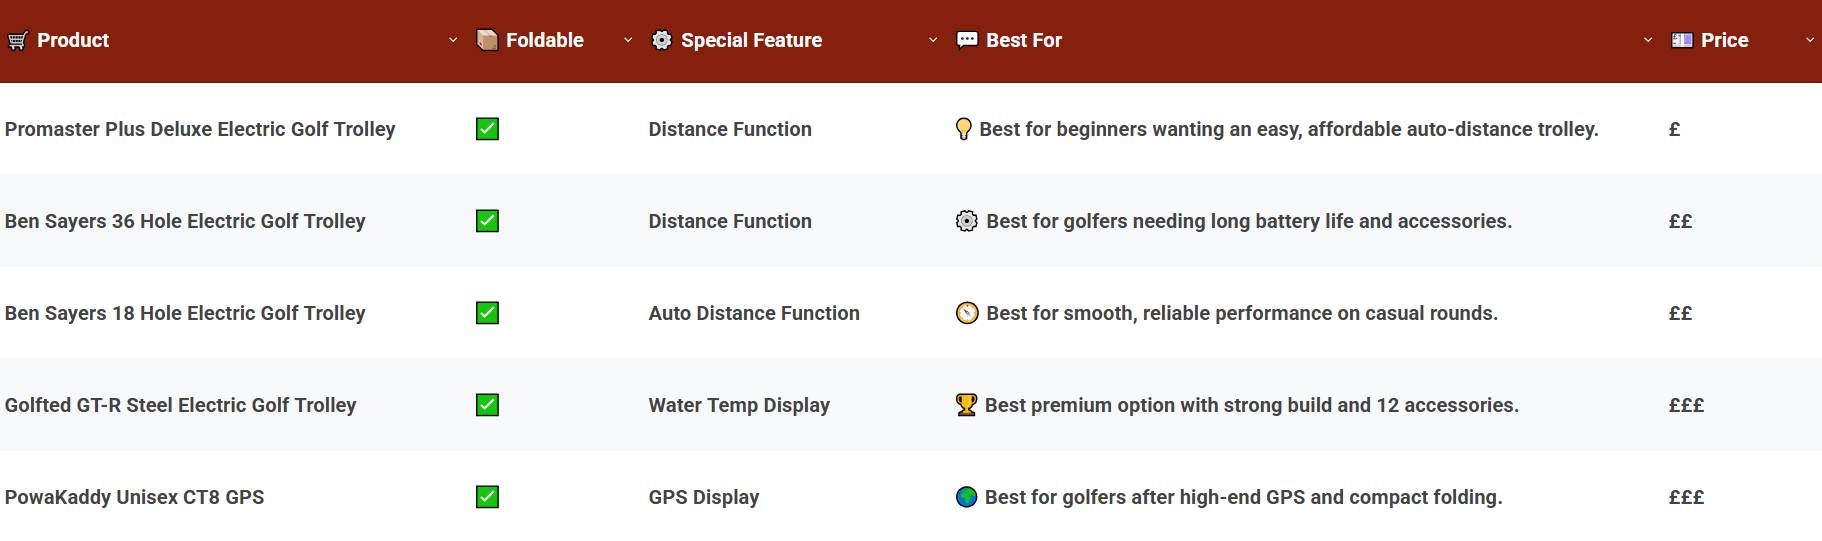Uncheck Foldable for Ben Sayers 36 Hole
Viewport: 1822px width, 541px height.
pos(488,221)
